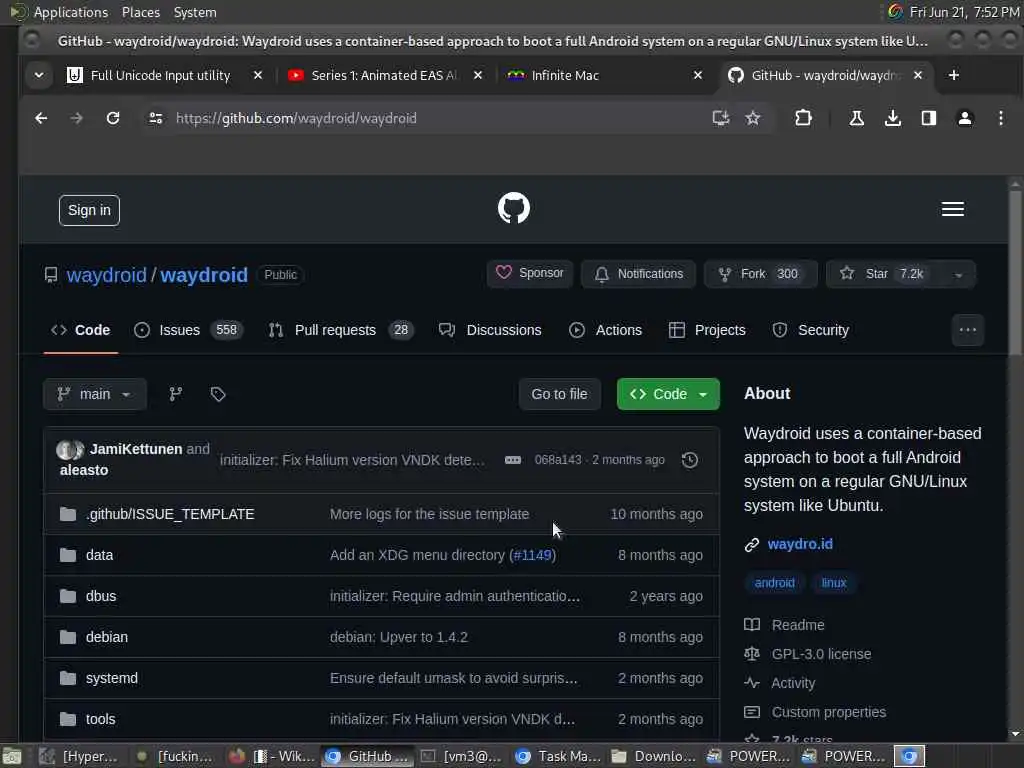This screenshot has height=768, width=1024.
Task: Open the JamiKettunen author link
Action: [136, 449]
